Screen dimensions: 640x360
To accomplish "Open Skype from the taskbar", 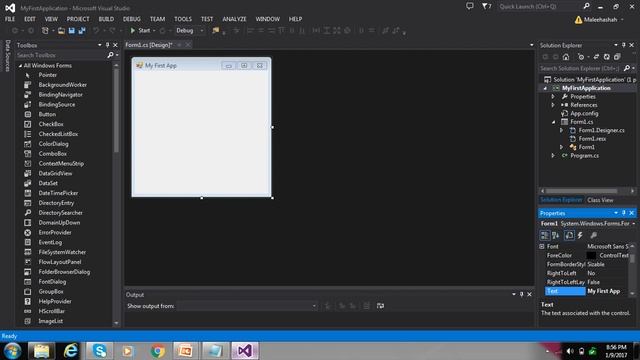I will coord(99,350).
